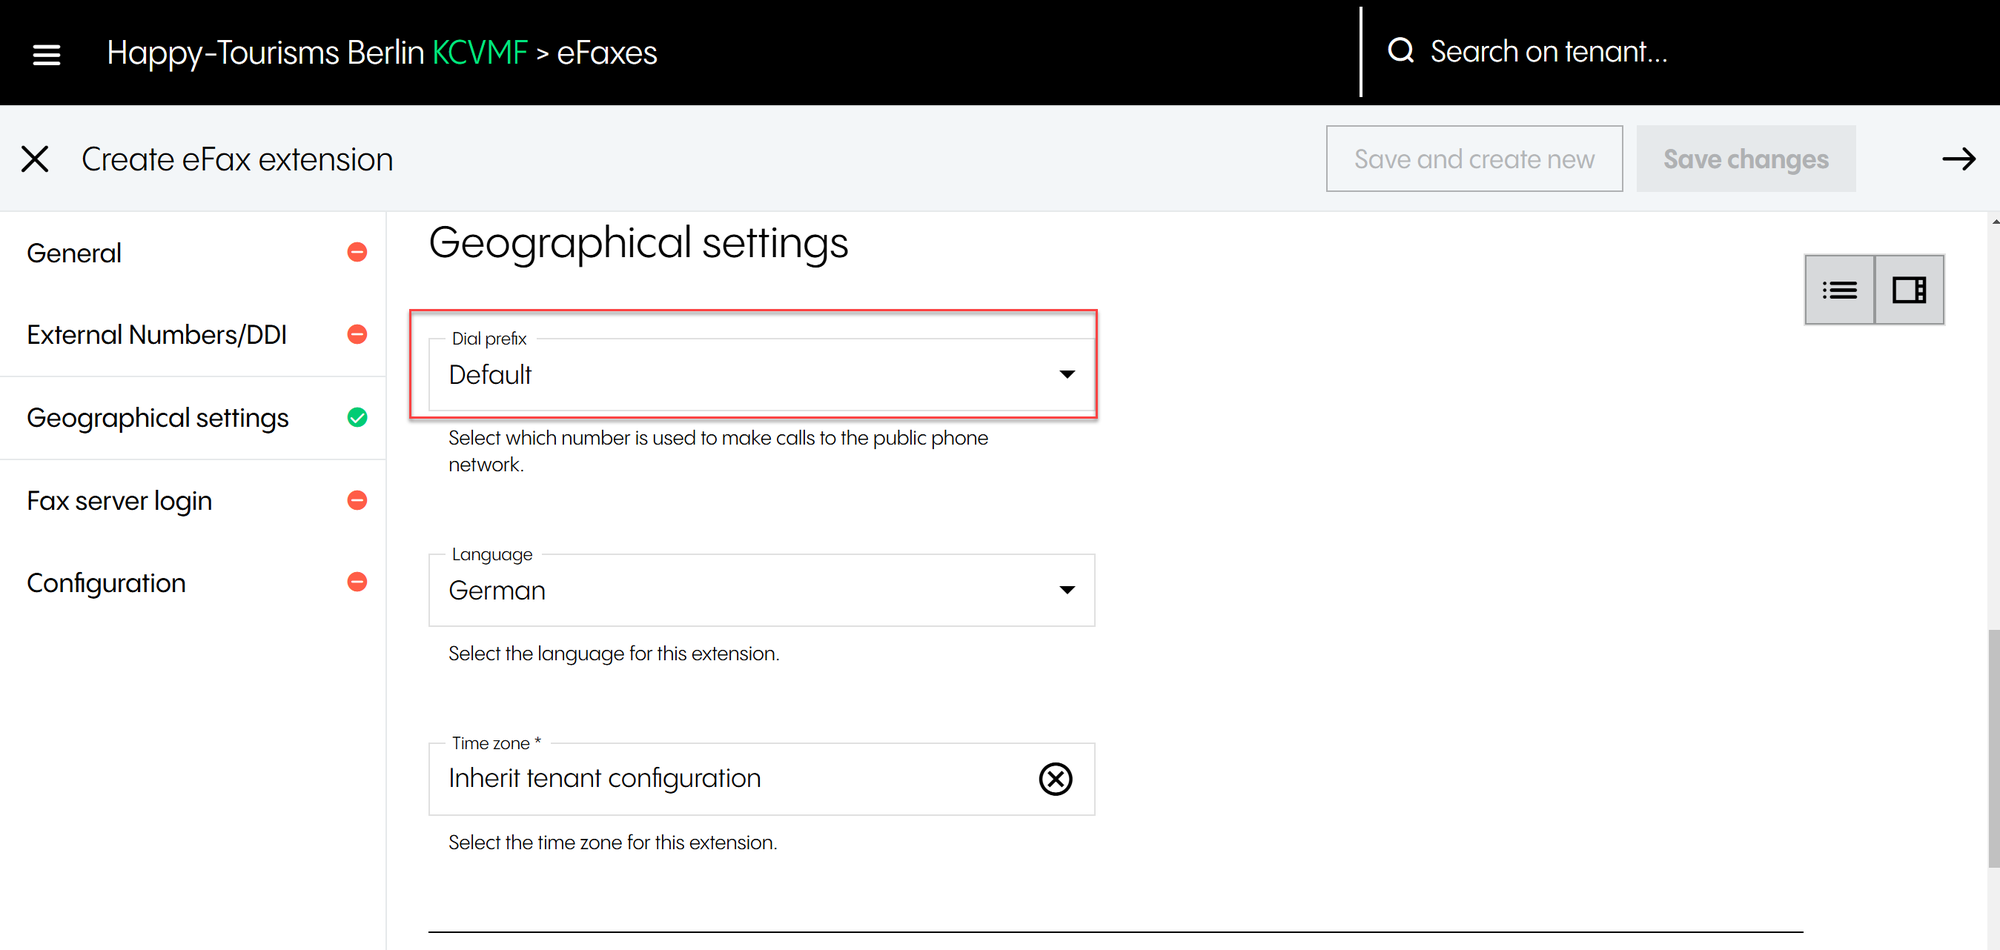Close the Create eFax extension form

coord(35,159)
